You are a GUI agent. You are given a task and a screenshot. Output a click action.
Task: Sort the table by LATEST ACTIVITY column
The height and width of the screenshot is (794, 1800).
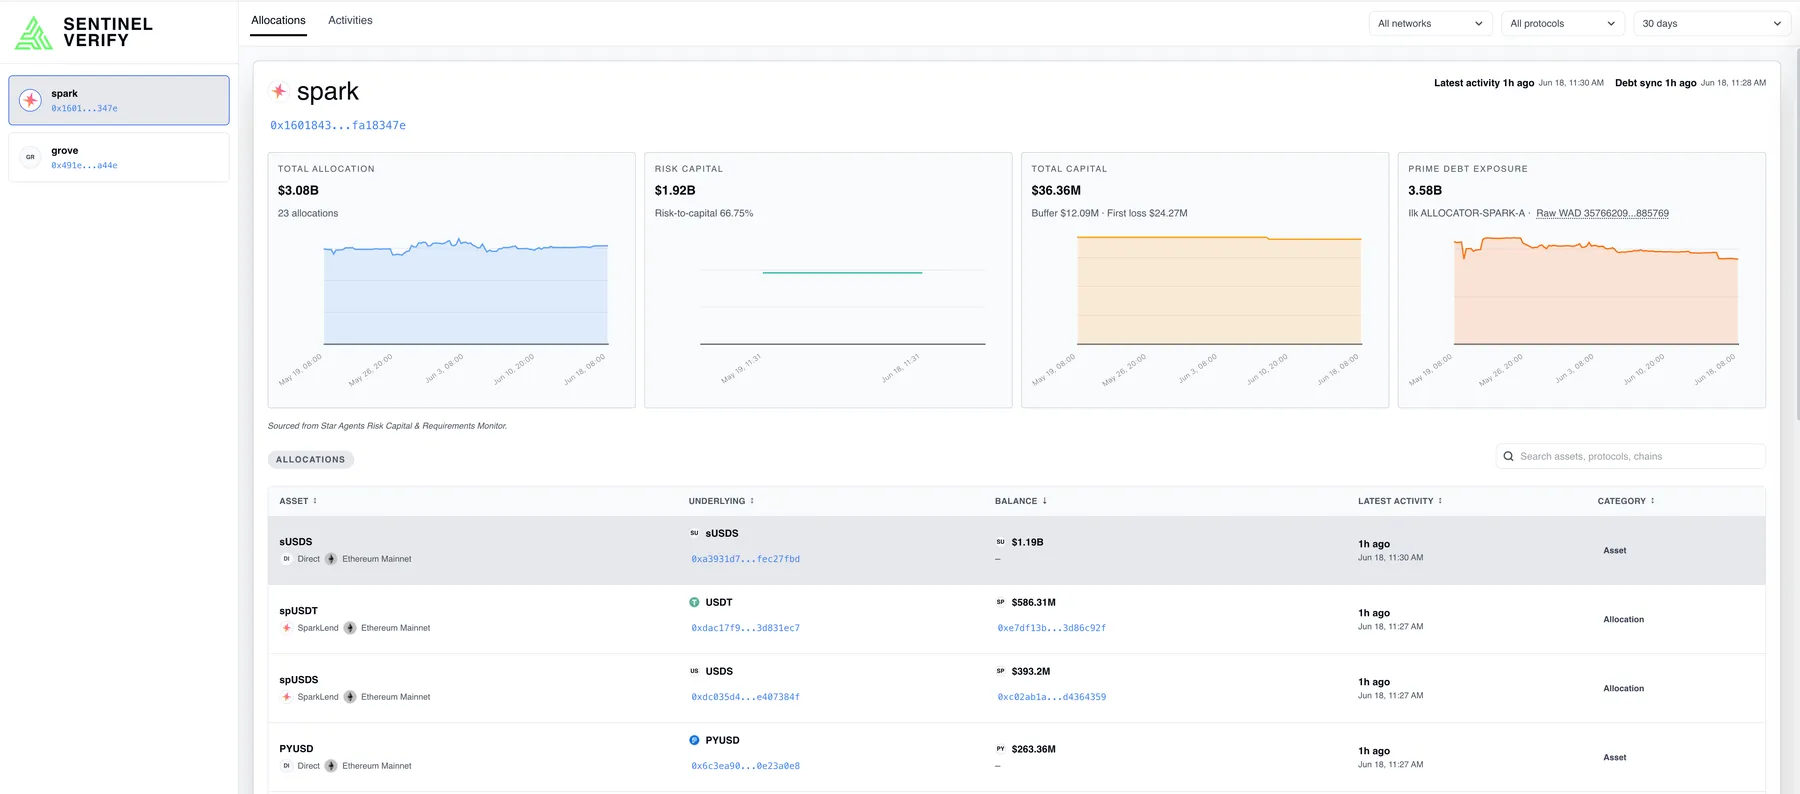pos(1400,501)
